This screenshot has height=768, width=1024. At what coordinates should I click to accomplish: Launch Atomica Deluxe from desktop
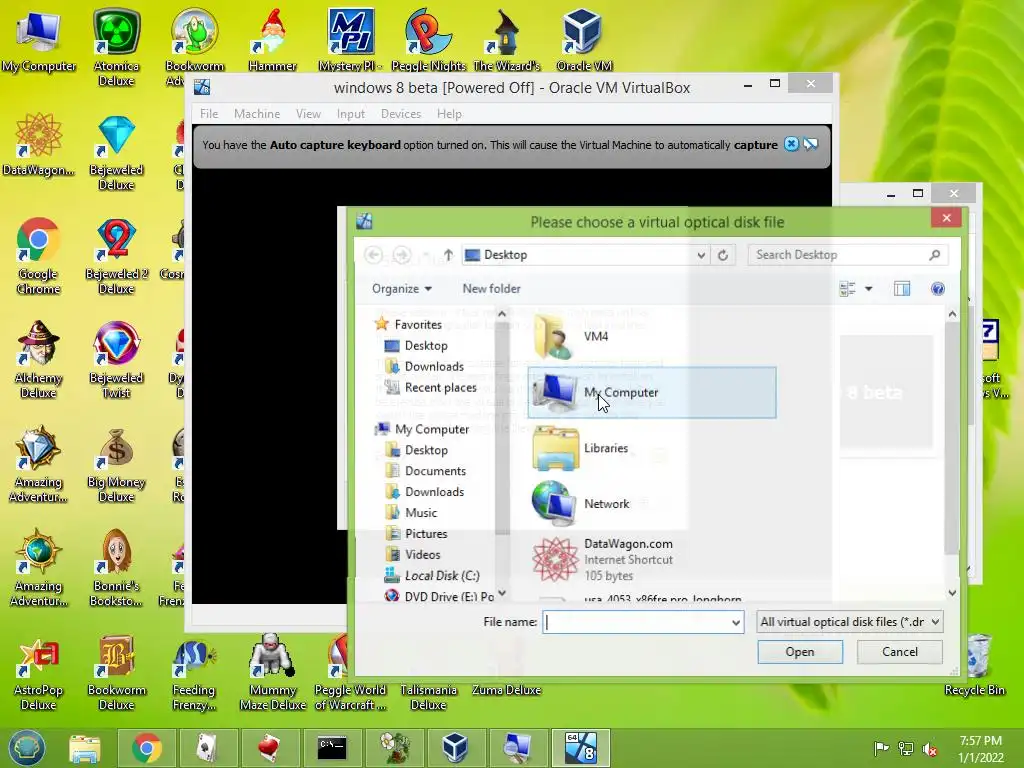tap(116, 47)
